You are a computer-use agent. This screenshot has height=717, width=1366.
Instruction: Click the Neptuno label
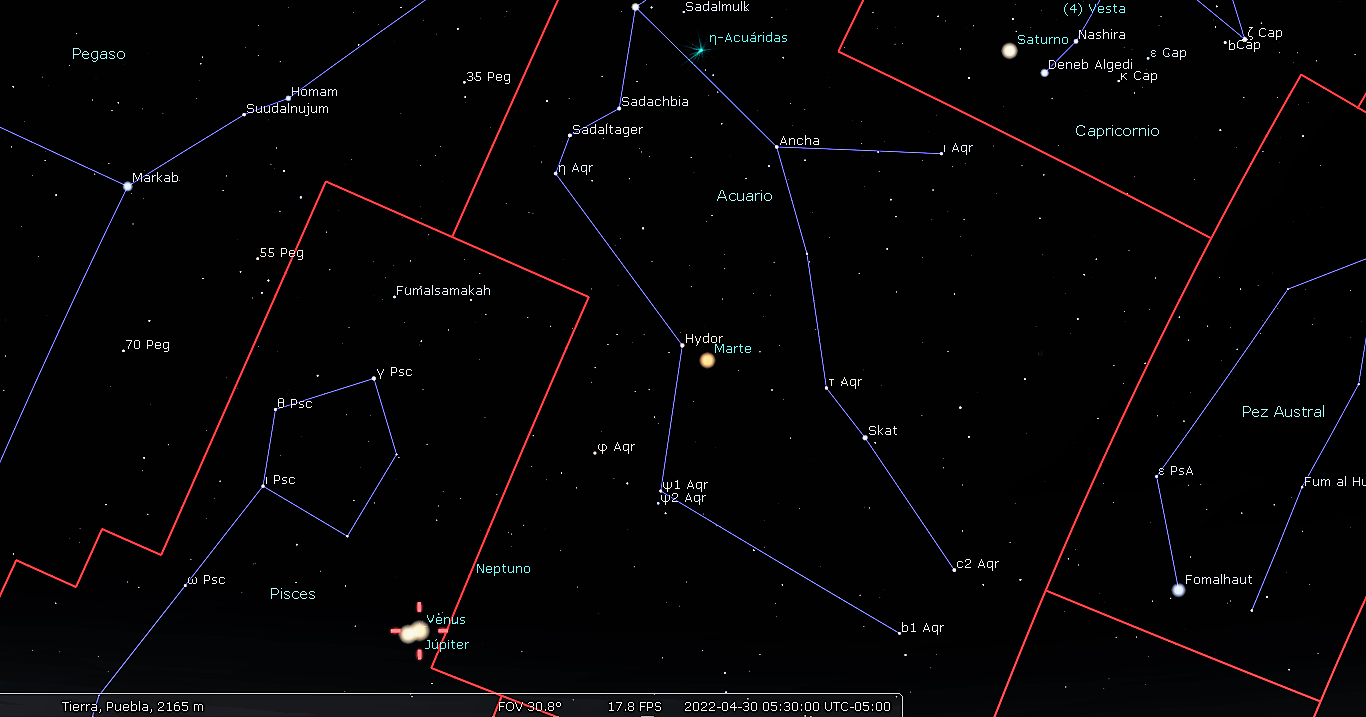pyautogui.click(x=503, y=569)
